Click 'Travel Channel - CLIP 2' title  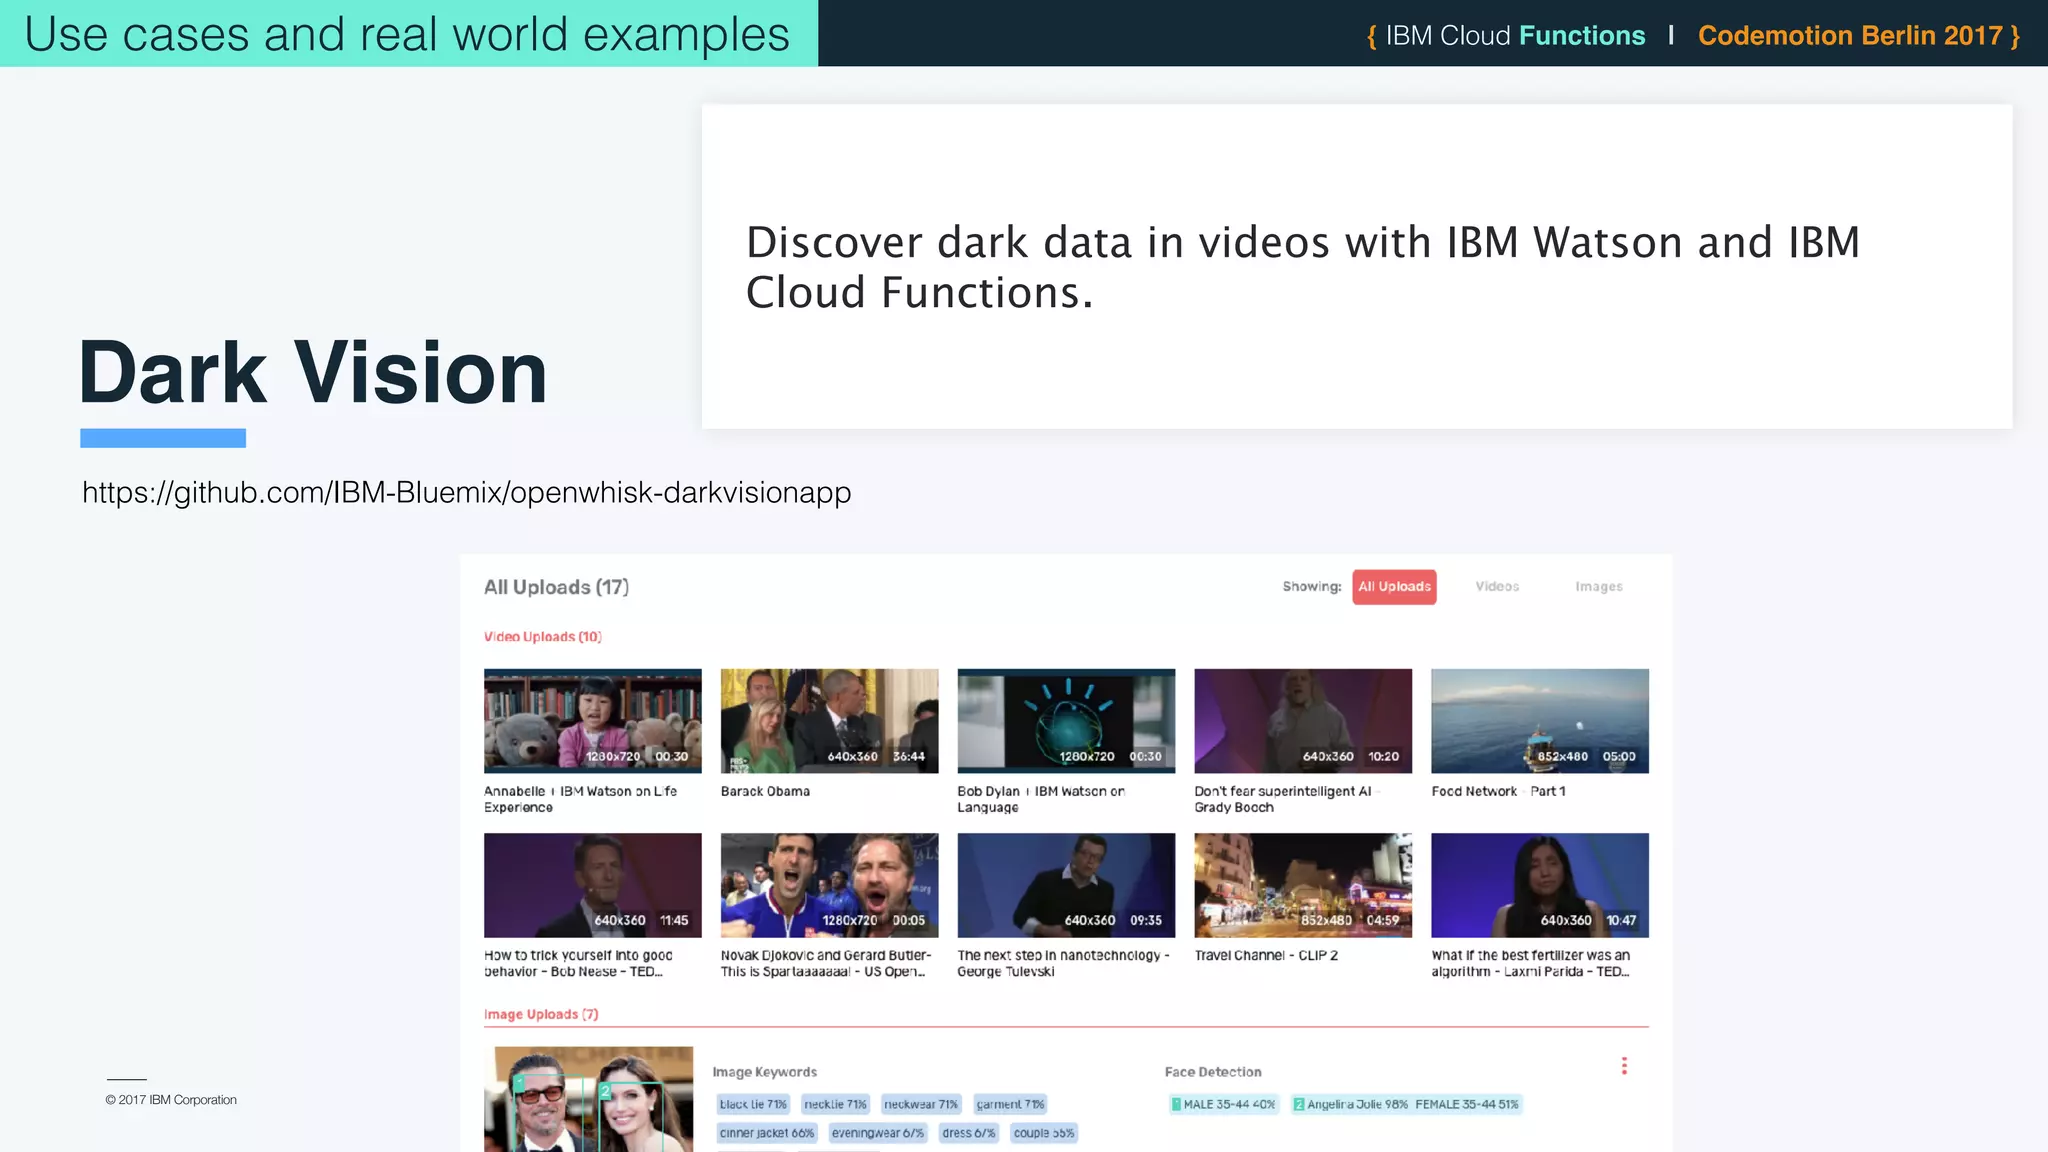(x=1266, y=955)
